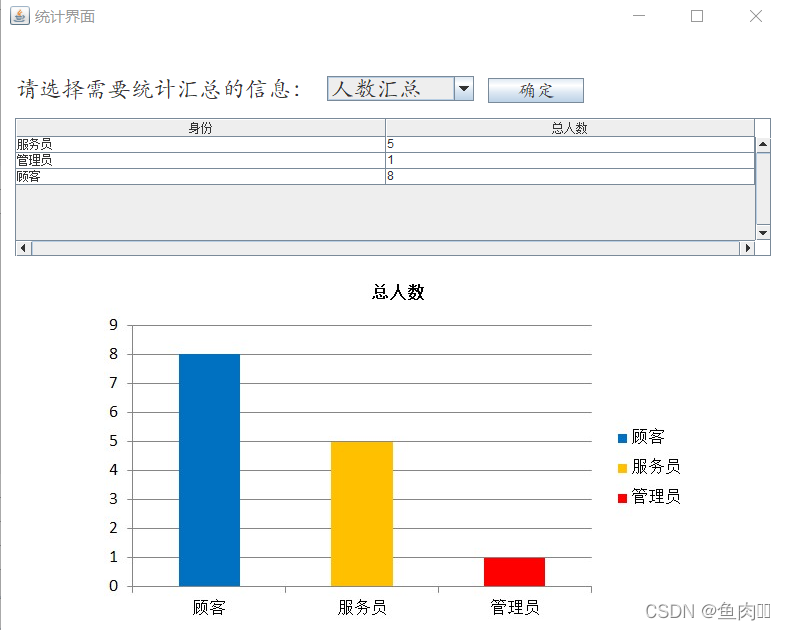Open the 人数汇总 statistics dropdown
The image size is (785, 630).
tap(400, 89)
